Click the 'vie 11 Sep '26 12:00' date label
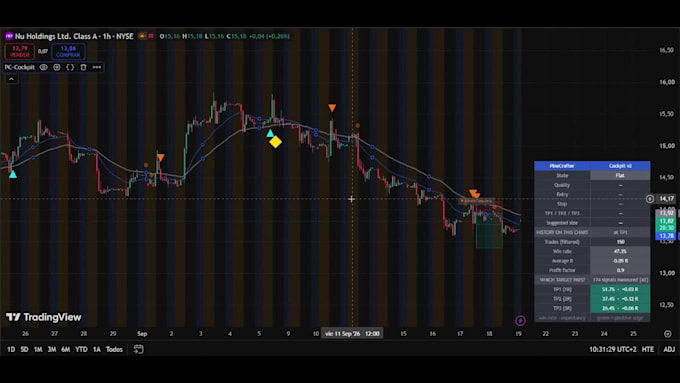This screenshot has height=383, width=680. pyautogui.click(x=352, y=334)
